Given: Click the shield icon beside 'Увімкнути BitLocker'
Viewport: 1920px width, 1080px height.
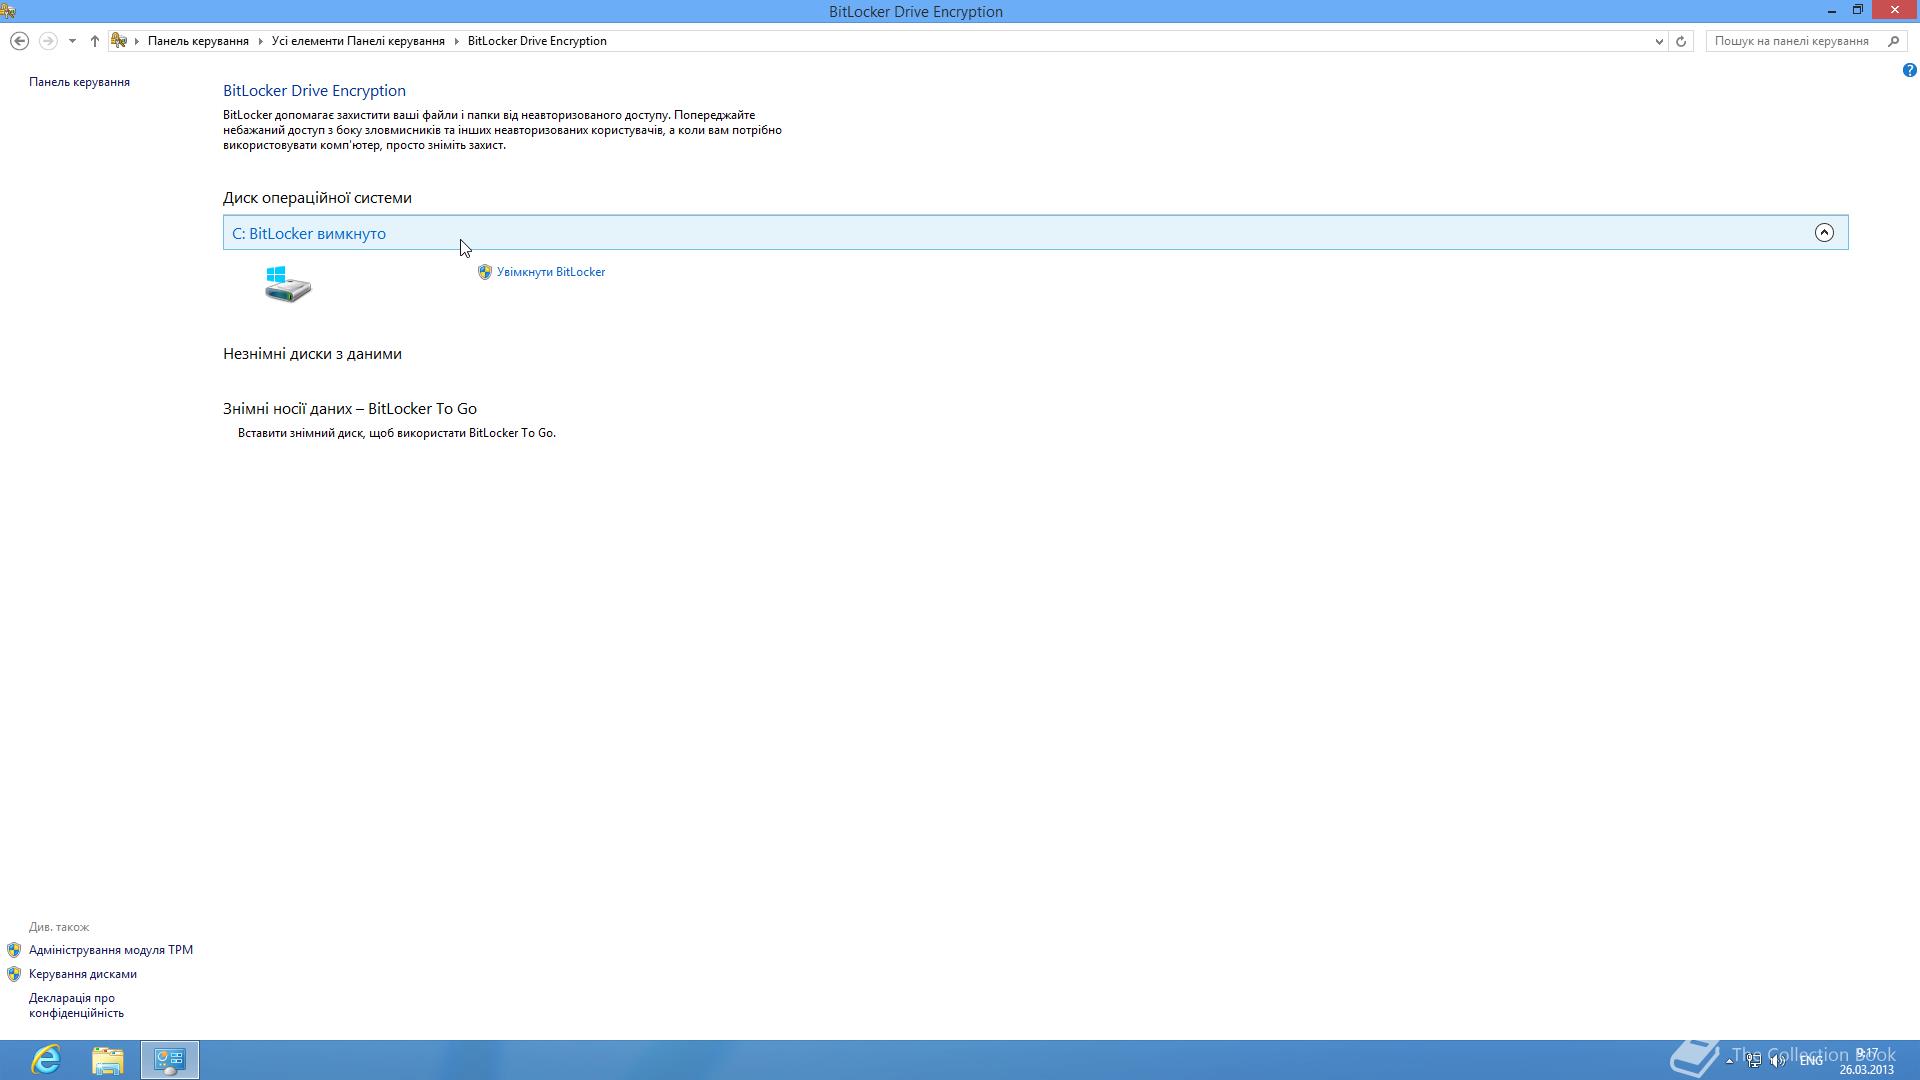Looking at the screenshot, I should tap(485, 272).
